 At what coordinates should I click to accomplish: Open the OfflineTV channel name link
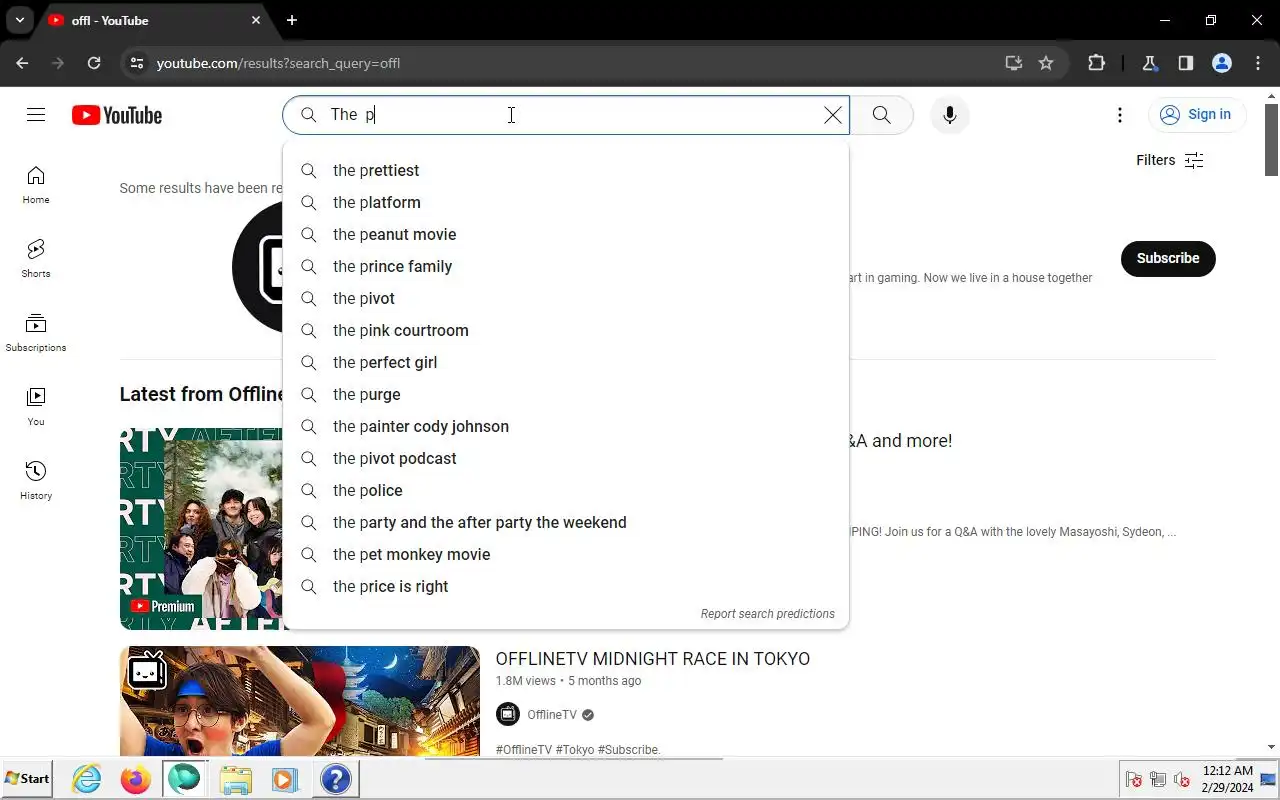[552, 715]
